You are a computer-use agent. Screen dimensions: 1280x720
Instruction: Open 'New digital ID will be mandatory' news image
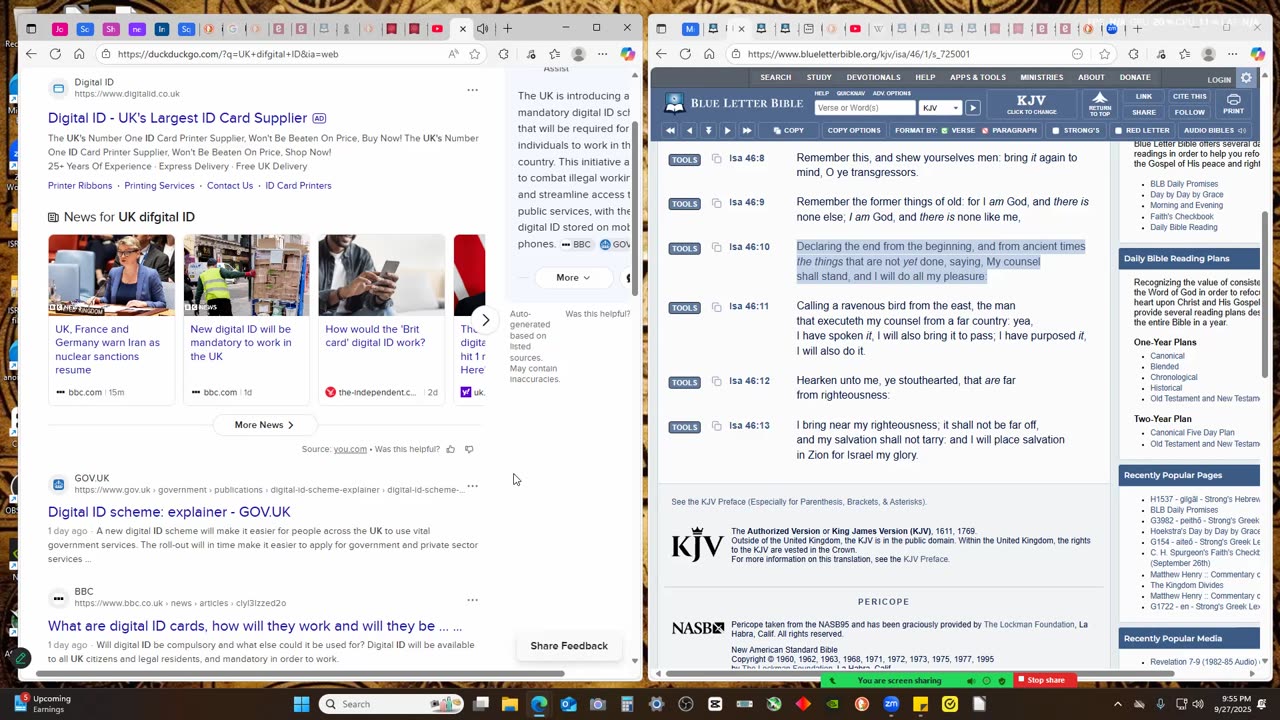pyautogui.click(x=246, y=275)
